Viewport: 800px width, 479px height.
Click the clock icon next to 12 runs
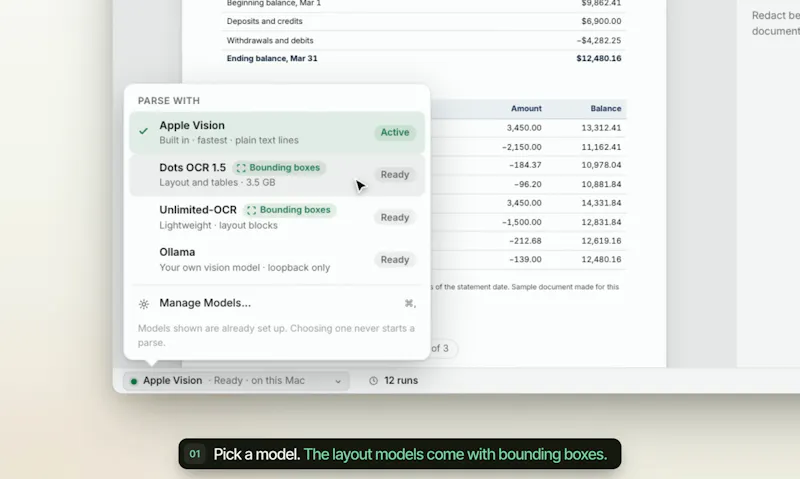tap(373, 381)
